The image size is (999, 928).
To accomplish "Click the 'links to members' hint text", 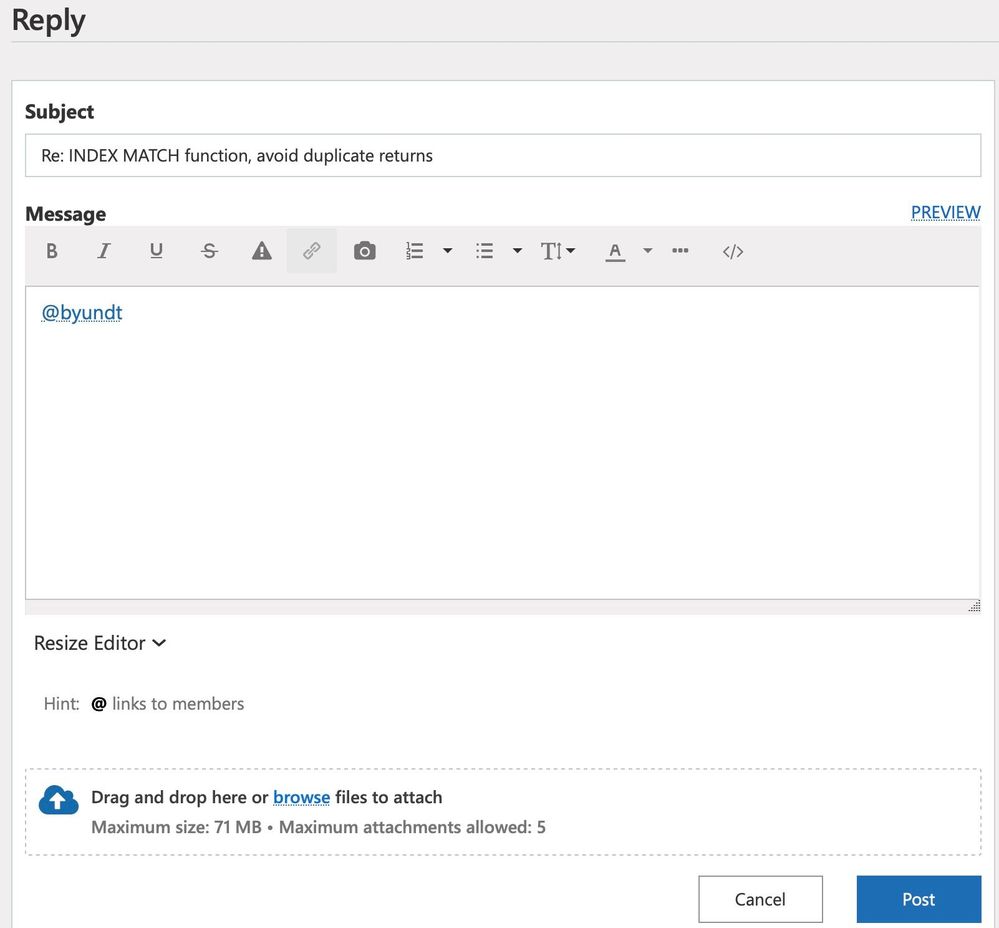I will pos(178,704).
